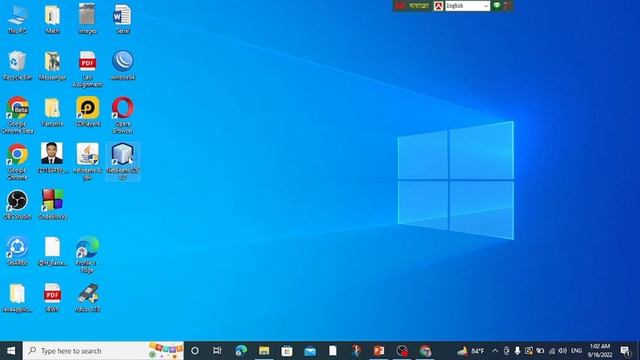The image size is (640, 360).
Task: Open the Mail app on taskbar
Action: 310,351
